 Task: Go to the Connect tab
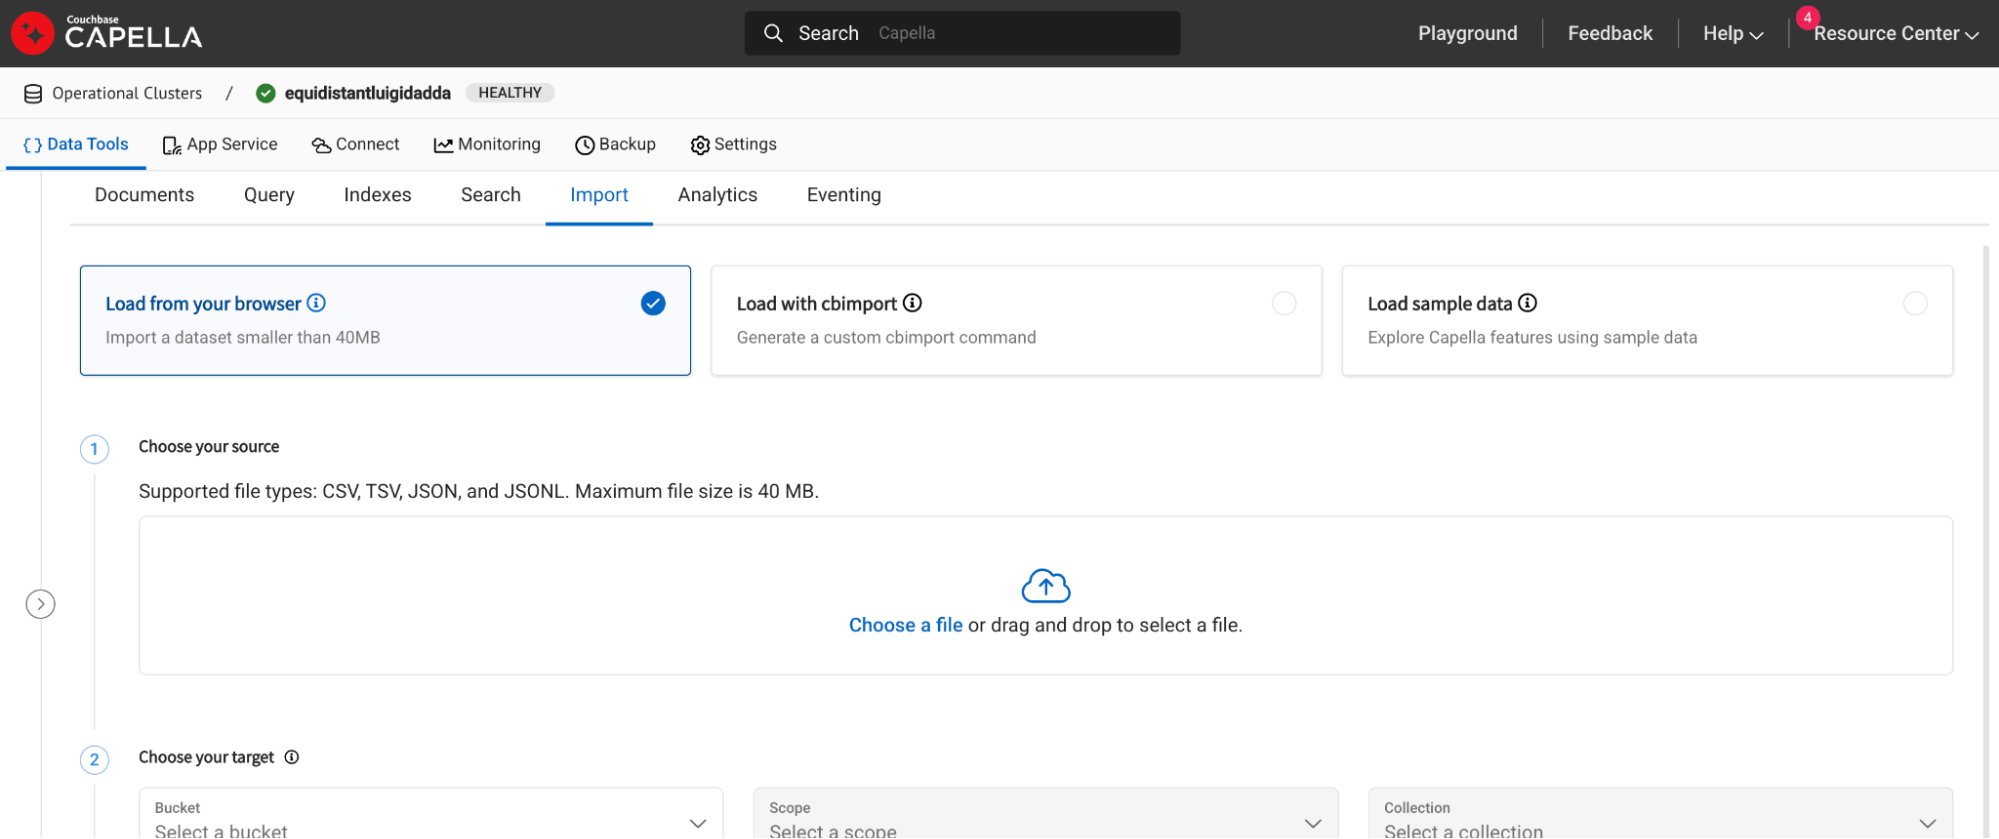(x=355, y=144)
